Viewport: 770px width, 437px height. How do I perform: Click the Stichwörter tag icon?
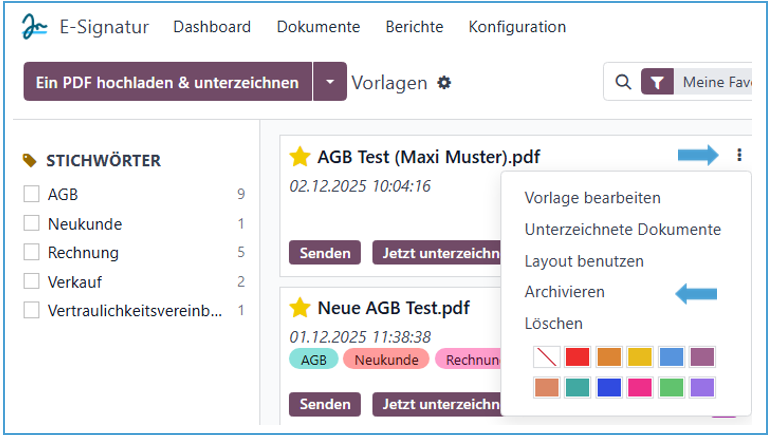pos(30,161)
